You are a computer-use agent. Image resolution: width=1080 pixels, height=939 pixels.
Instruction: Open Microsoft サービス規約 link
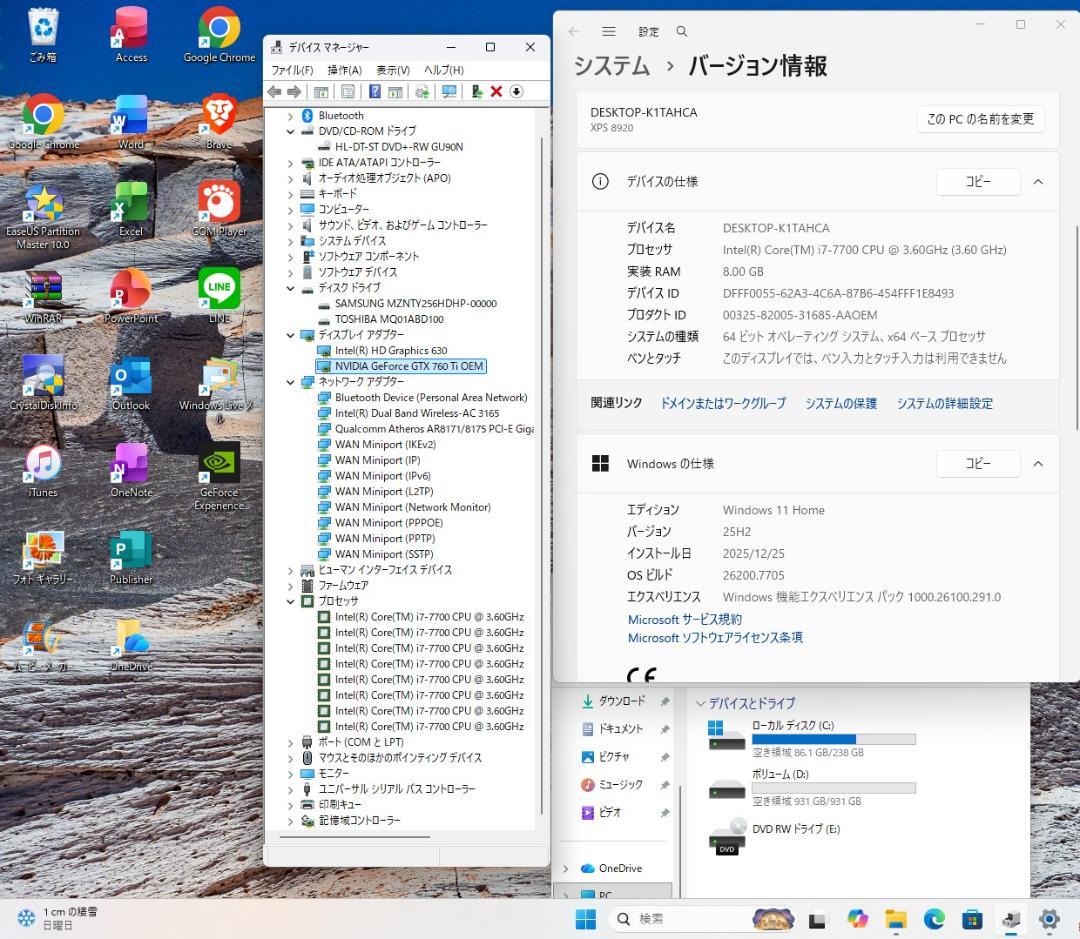[x=685, y=619]
